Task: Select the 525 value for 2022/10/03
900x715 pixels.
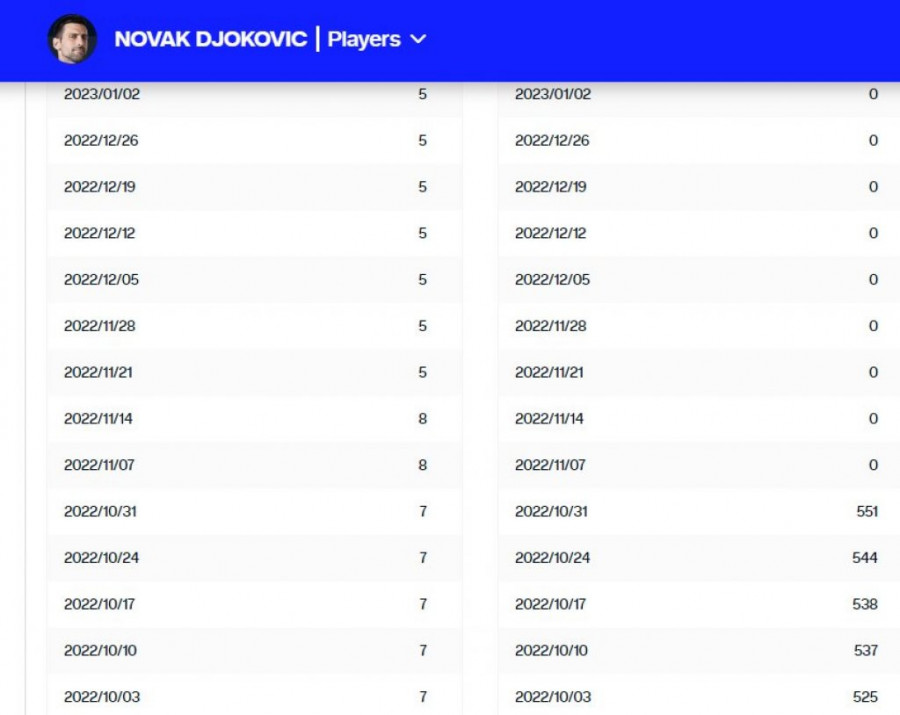Action: (x=864, y=696)
